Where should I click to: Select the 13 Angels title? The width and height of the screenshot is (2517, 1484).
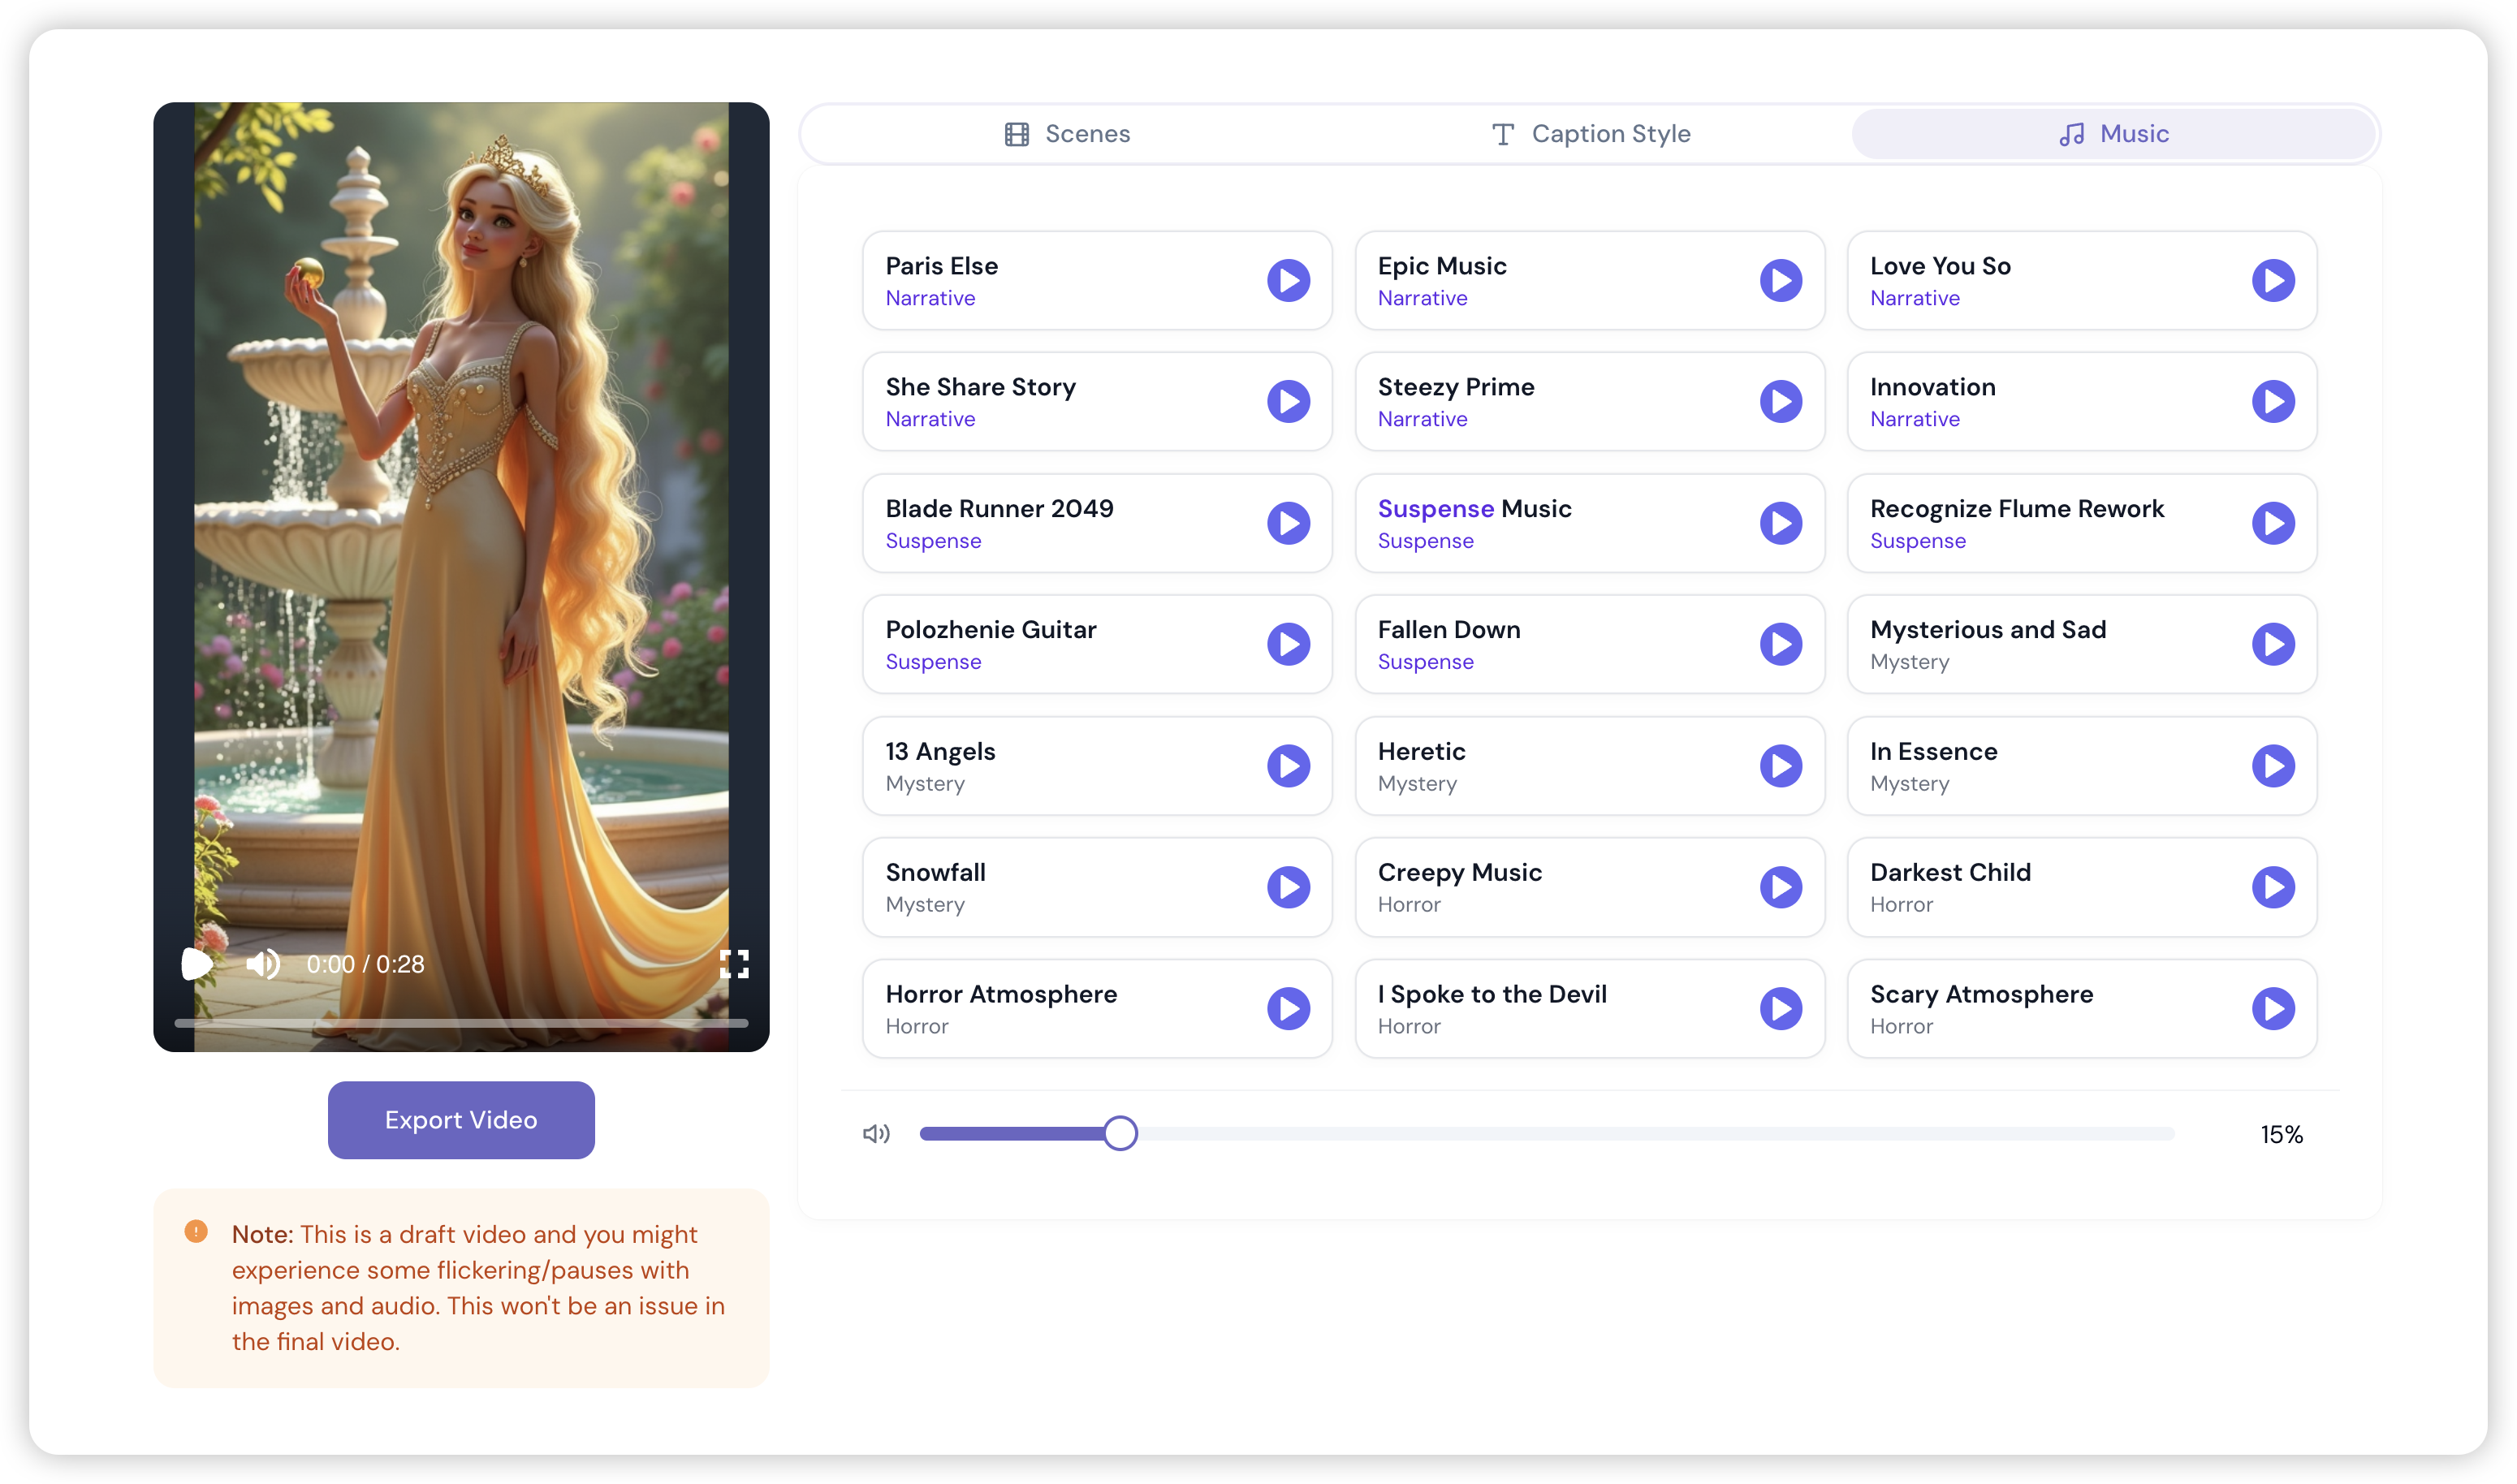tap(940, 751)
